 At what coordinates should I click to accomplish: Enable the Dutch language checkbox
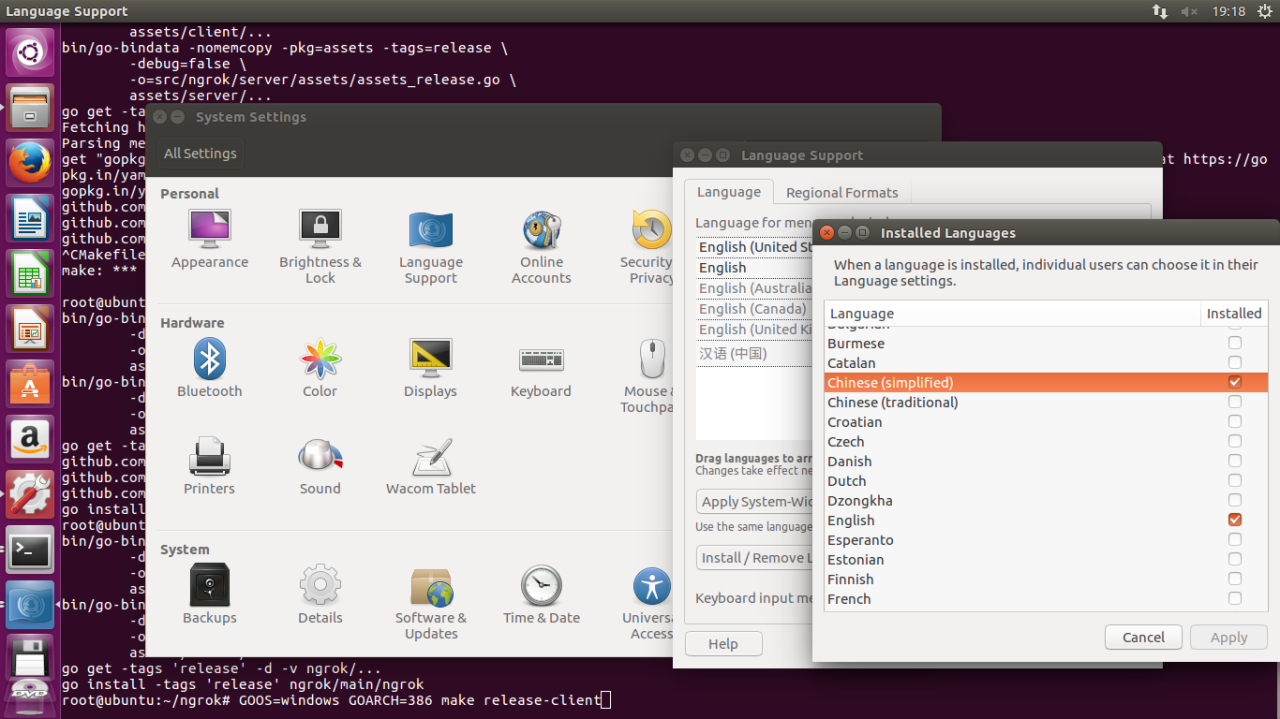pos(1235,480)
